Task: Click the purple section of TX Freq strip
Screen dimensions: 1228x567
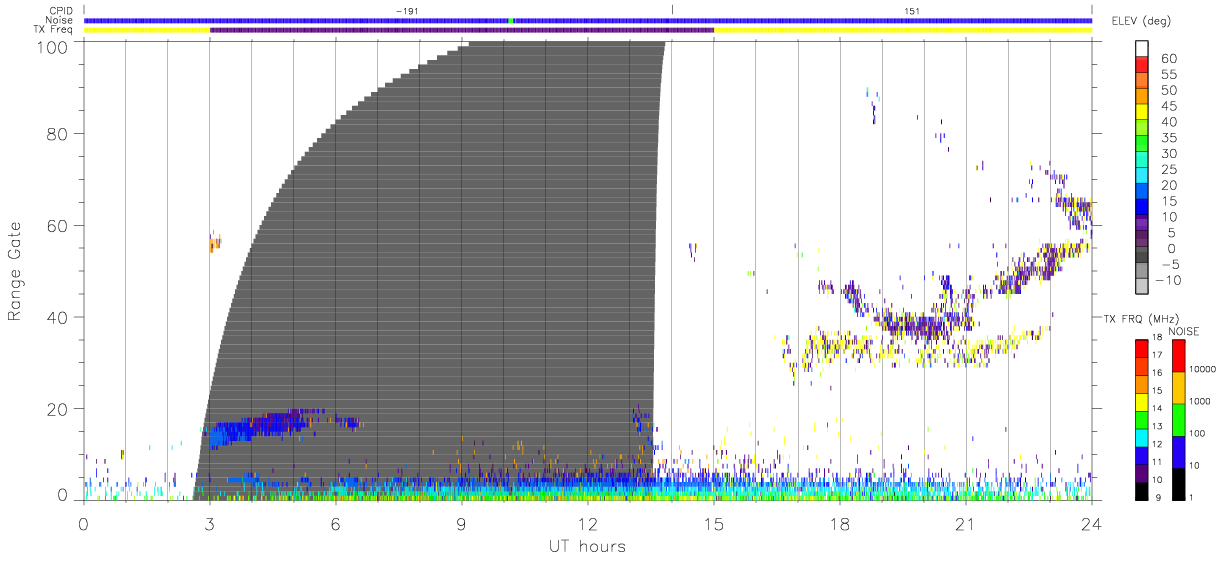Action: (462, 30)
